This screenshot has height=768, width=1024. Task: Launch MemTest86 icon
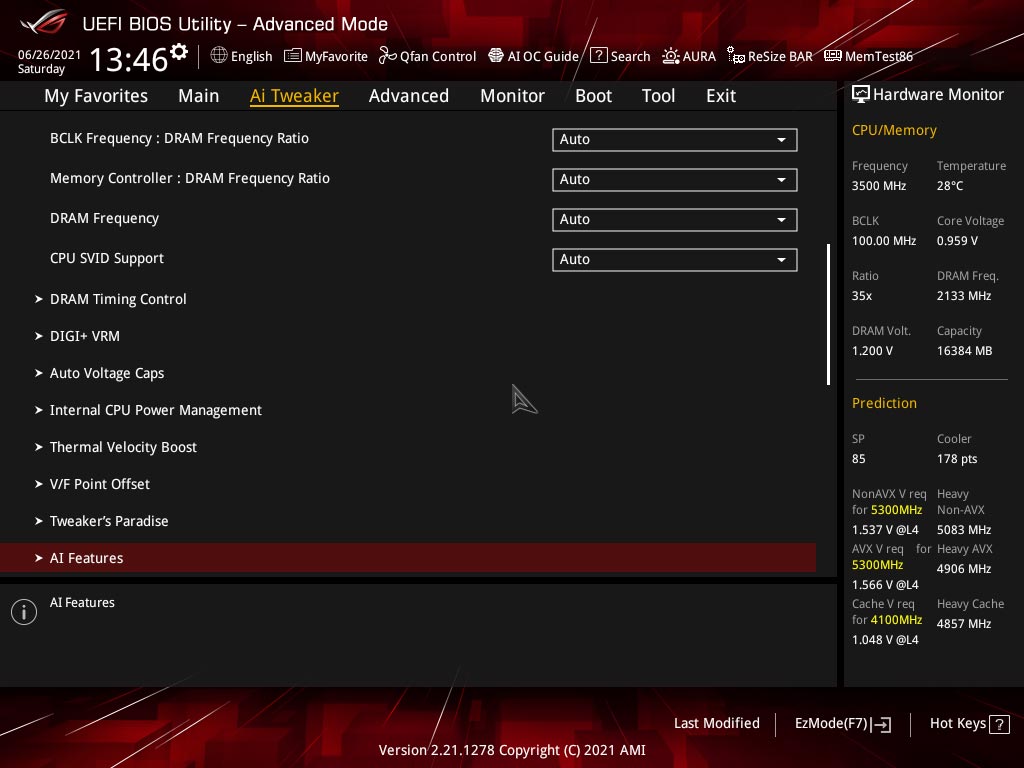coord(833,56)
